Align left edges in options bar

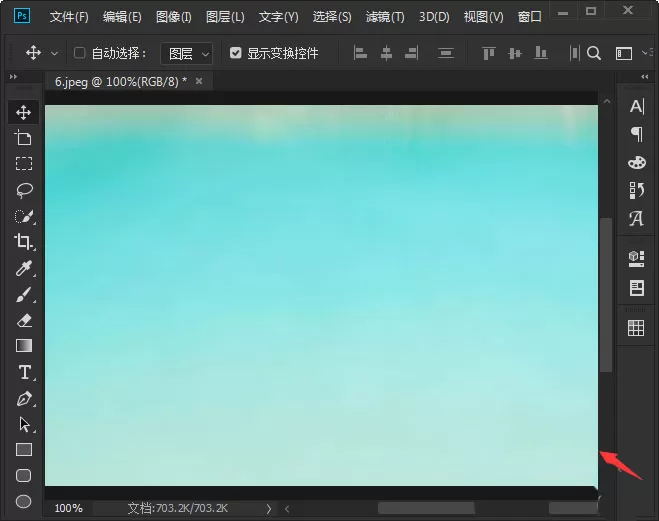360,53
